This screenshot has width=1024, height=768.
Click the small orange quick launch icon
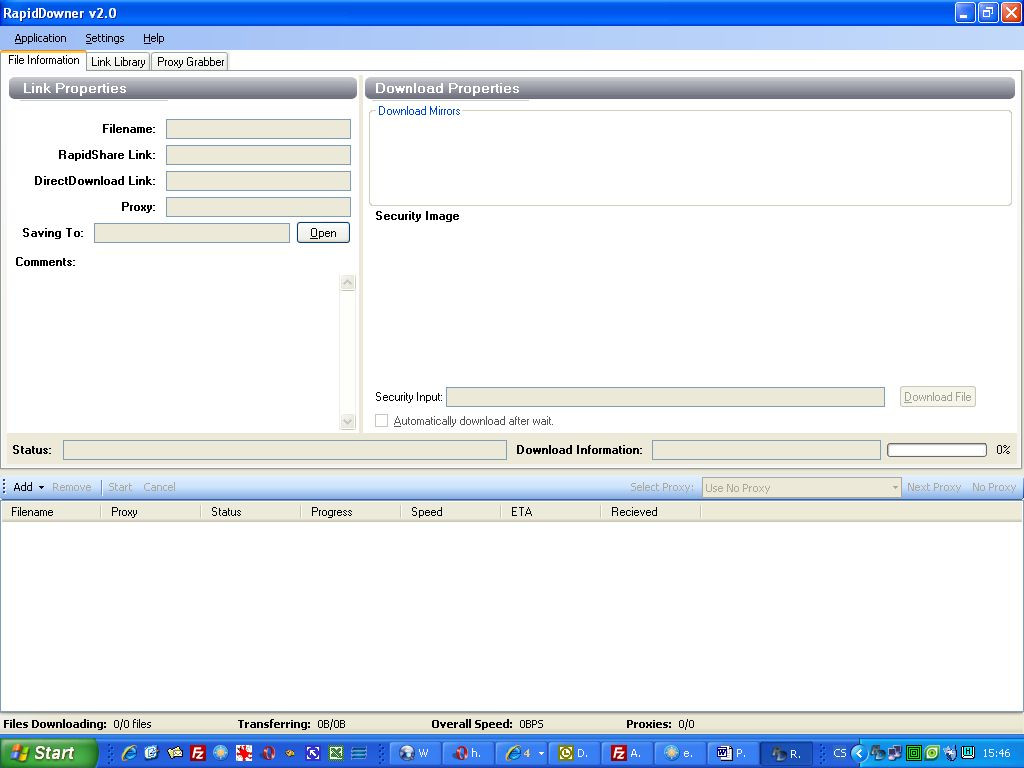coord(290,753)
